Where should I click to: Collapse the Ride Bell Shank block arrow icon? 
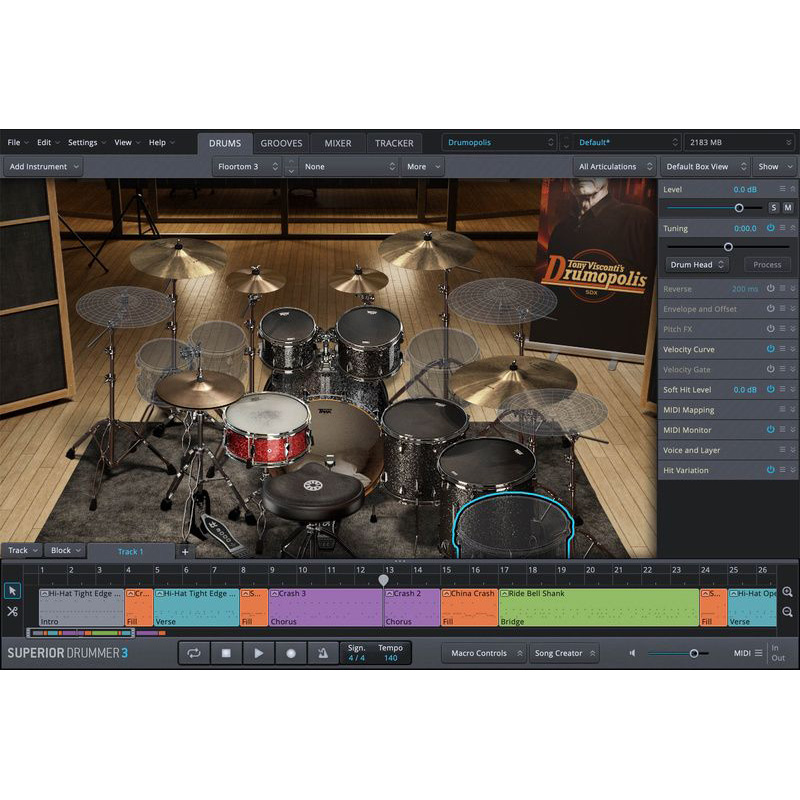[x=504, y=593]
